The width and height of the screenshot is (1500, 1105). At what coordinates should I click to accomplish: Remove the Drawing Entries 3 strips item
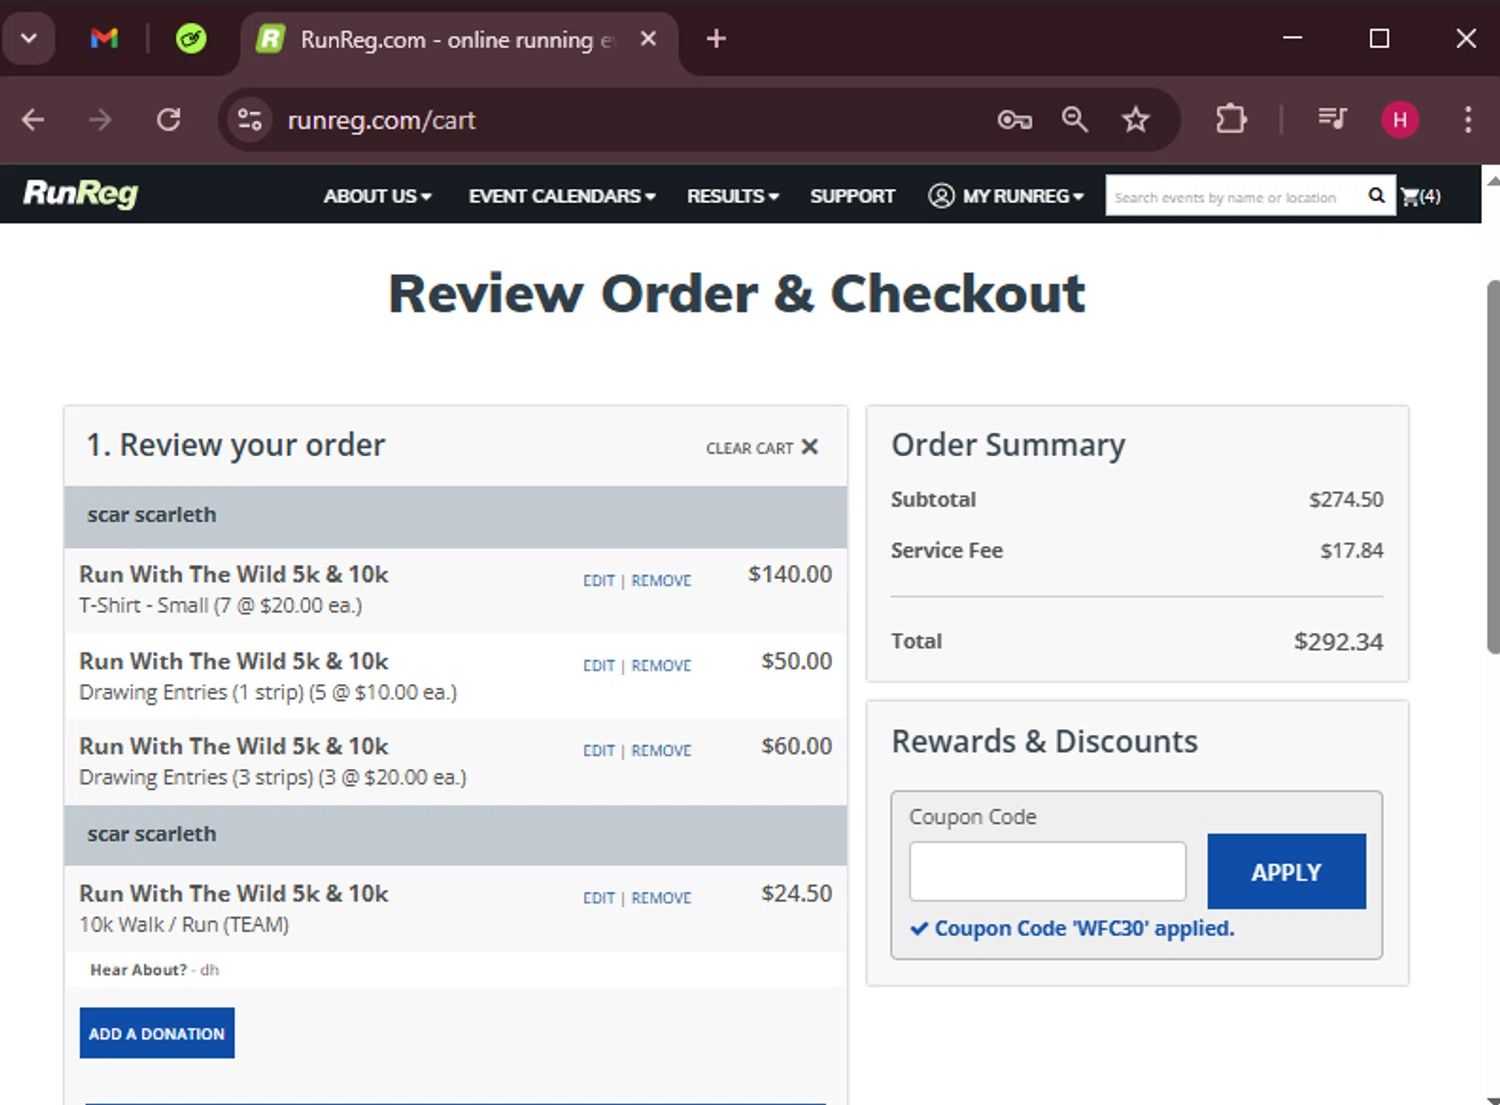click(661, 750)
